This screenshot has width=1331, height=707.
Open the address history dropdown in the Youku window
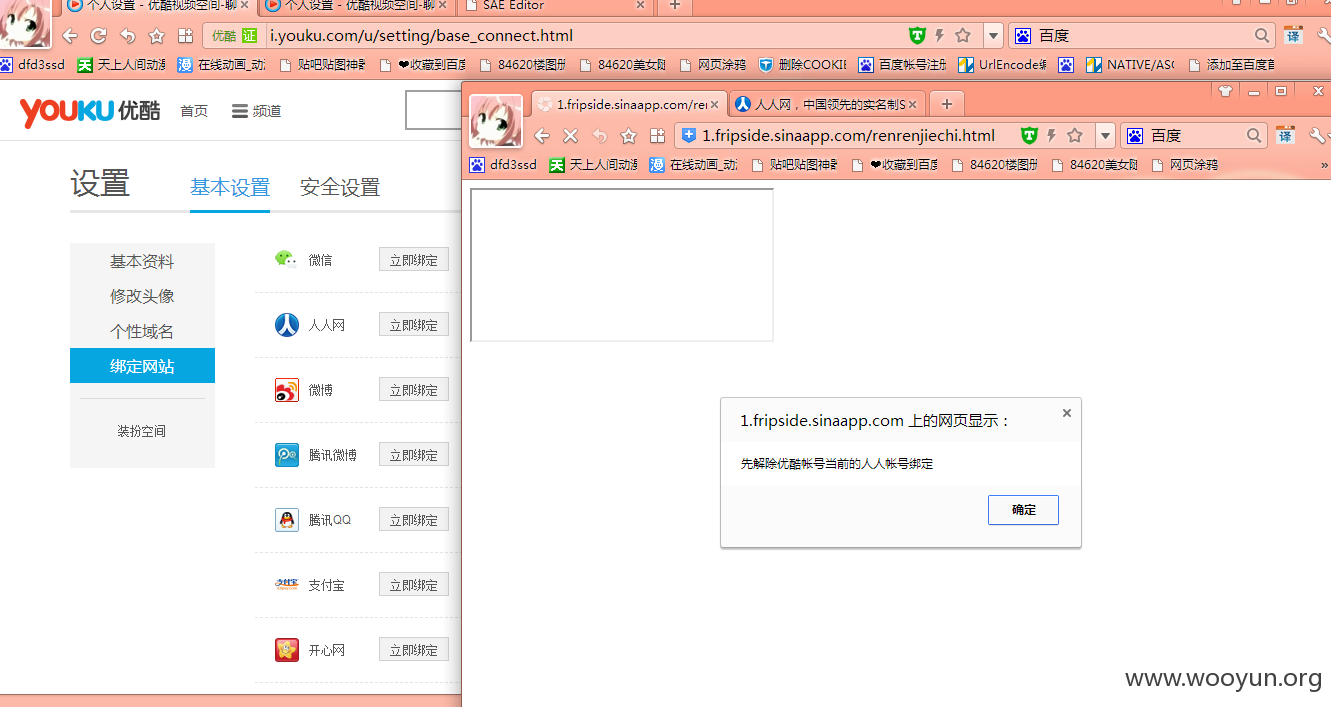pos(993,36)
